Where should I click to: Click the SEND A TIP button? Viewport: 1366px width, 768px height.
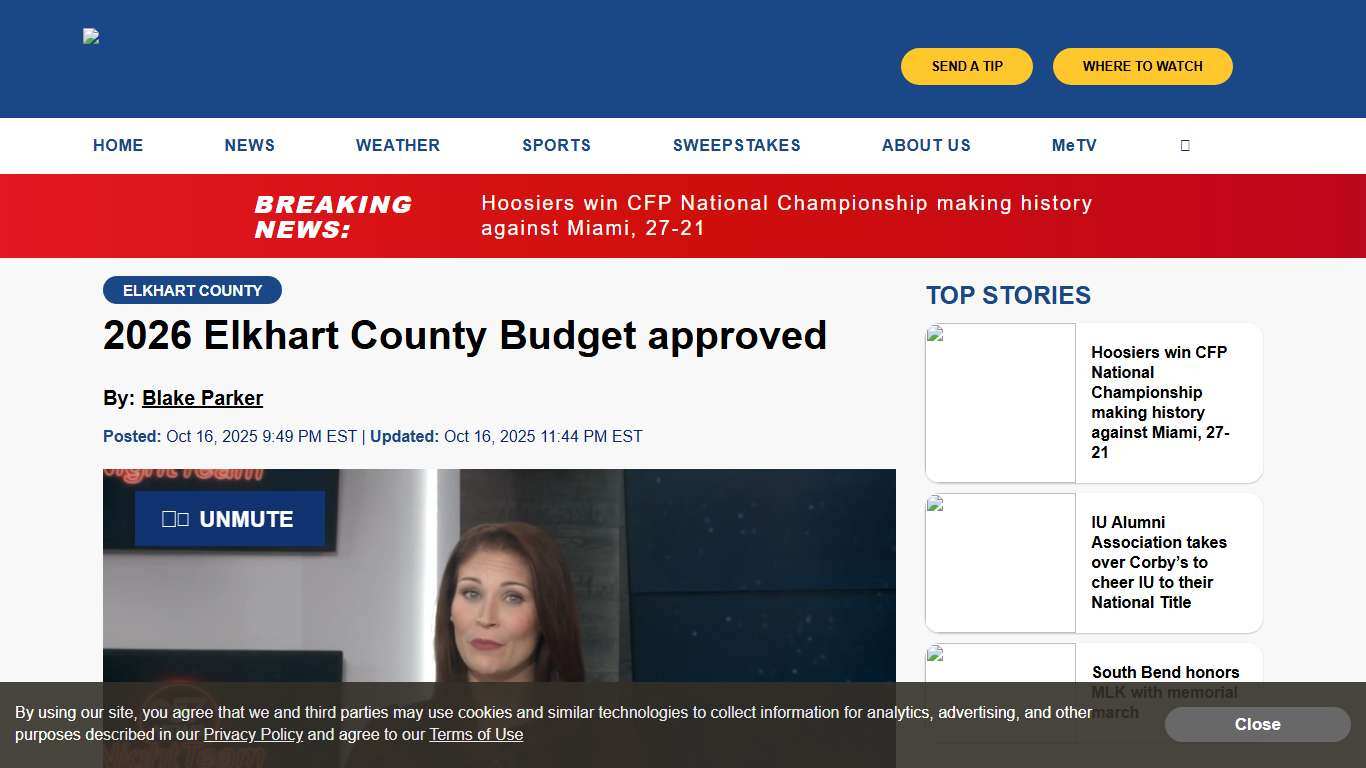coord(966,66)
